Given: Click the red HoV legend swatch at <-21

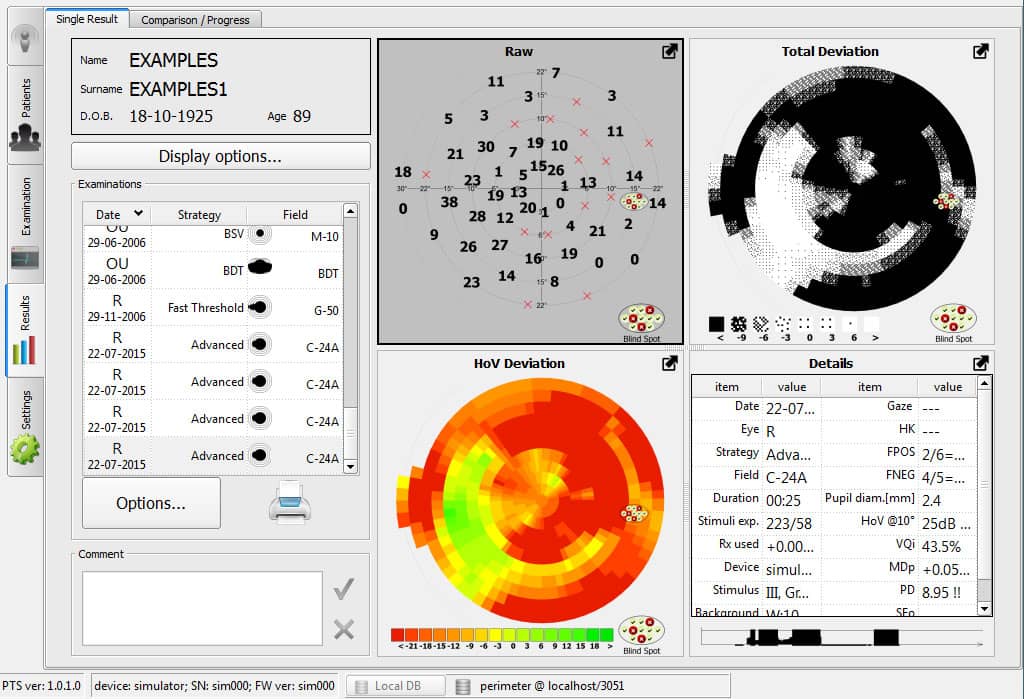Looking at the screenshot, I should point(398,634).
